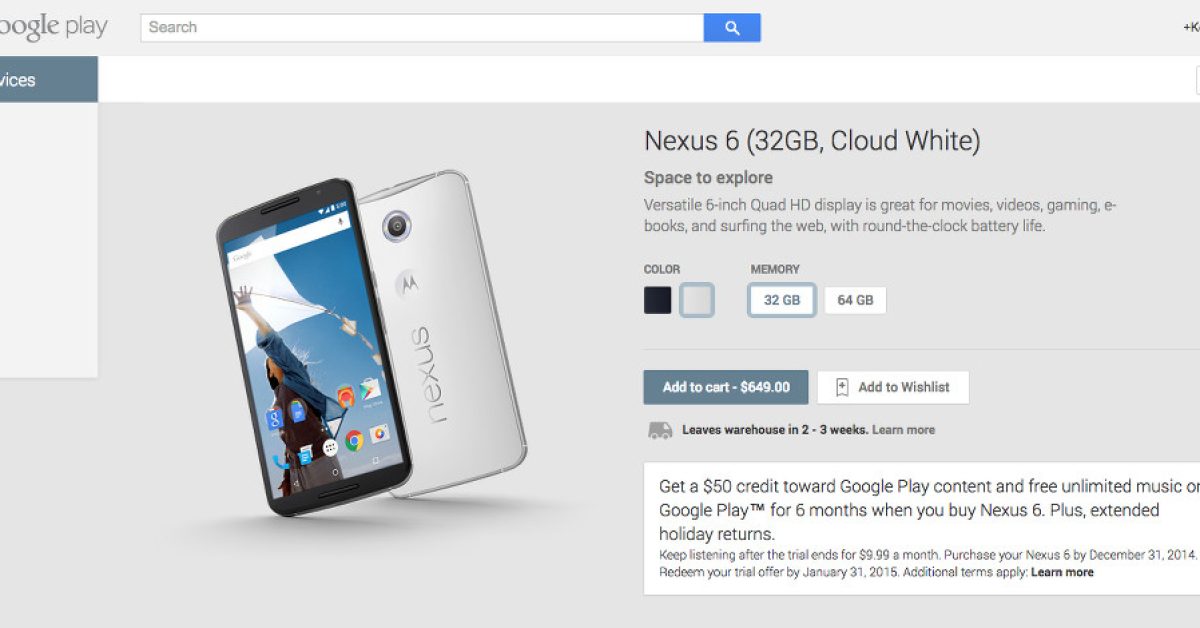Image resolution: width=1200 pixels, height=628 pixels.
Task: Click the Chrome icon on the phone screen
Action: click(x=354, y=439)
